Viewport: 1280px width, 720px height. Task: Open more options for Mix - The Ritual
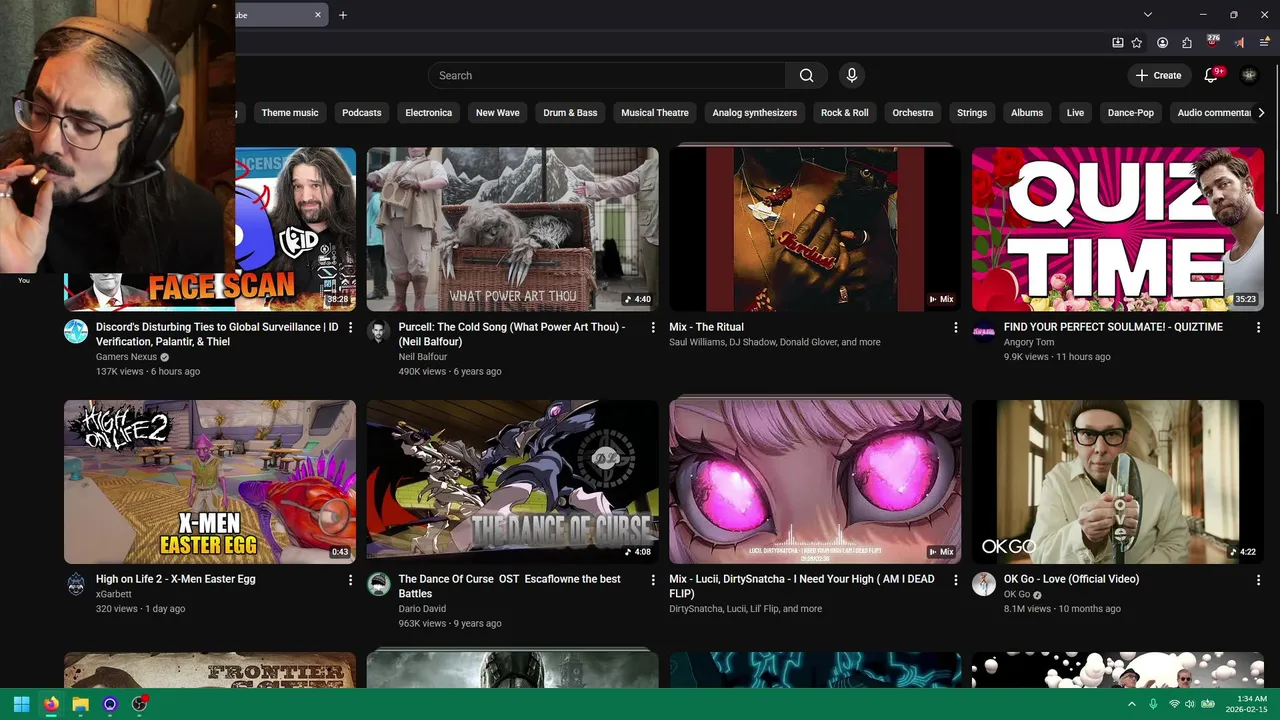click(955, 328)
